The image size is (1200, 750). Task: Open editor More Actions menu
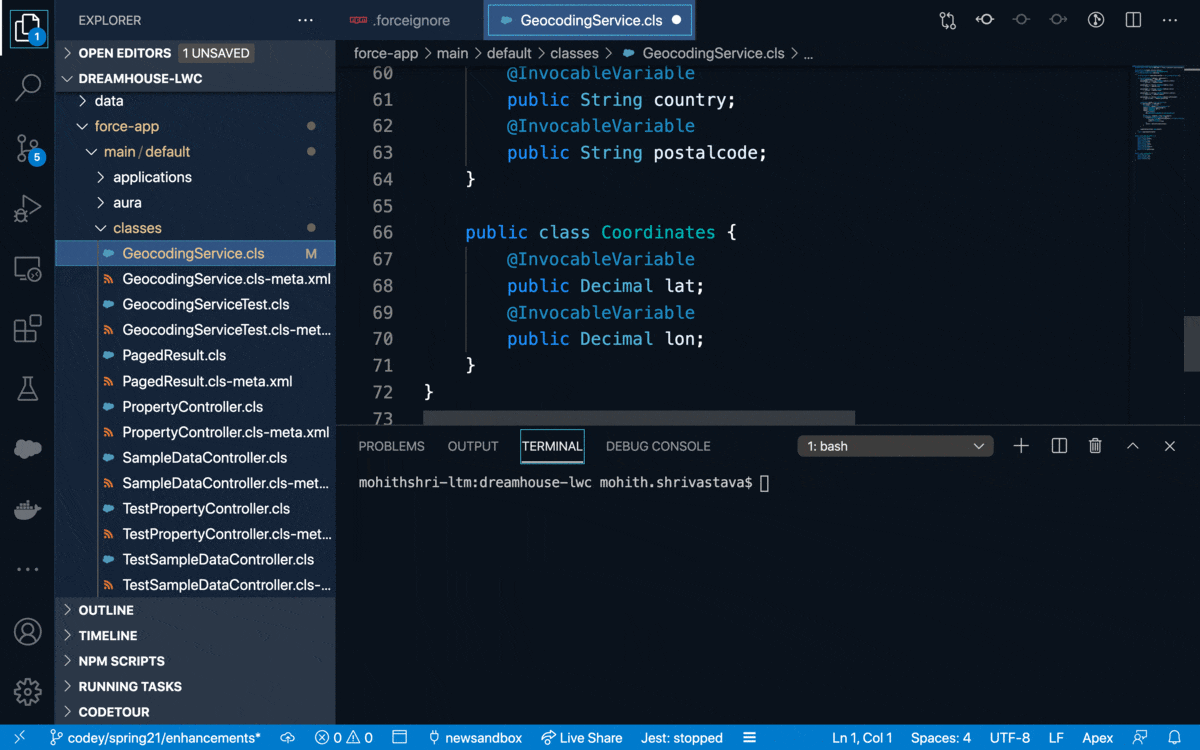click(1170, 20)
